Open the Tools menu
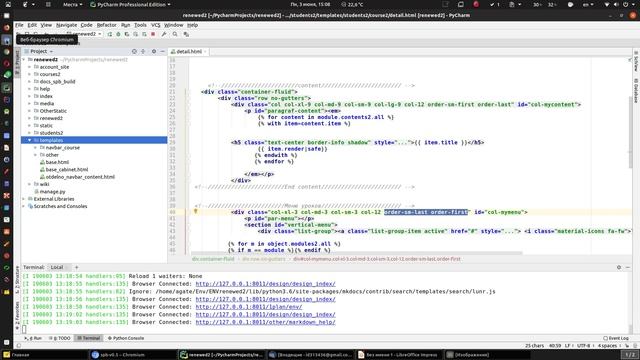This screenshot has width=640, height=360. (140, 25)
